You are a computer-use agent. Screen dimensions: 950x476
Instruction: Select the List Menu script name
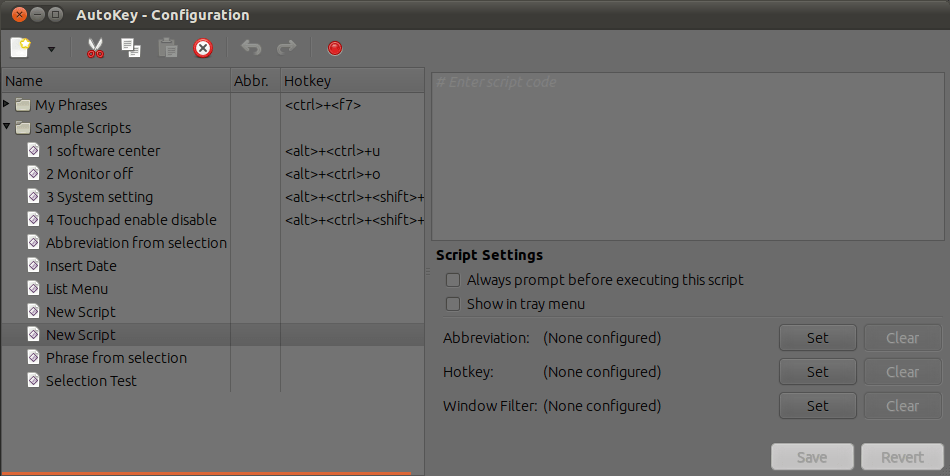tap(77, 289)
